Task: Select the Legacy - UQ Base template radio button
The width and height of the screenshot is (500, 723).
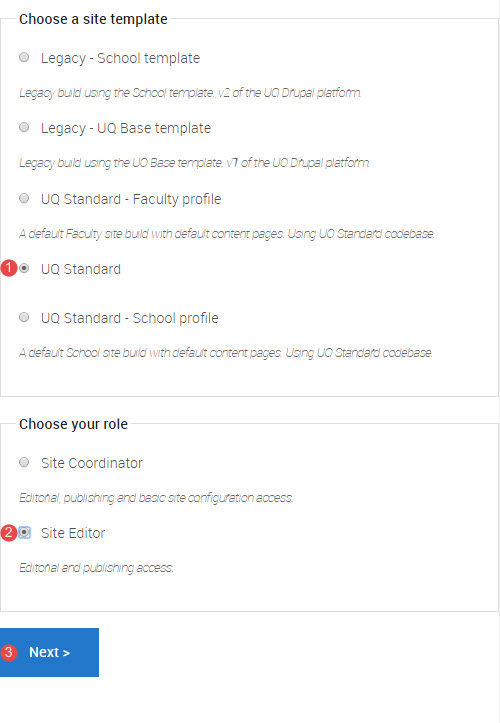Action: pyautogui.click(x=24, y=127)
